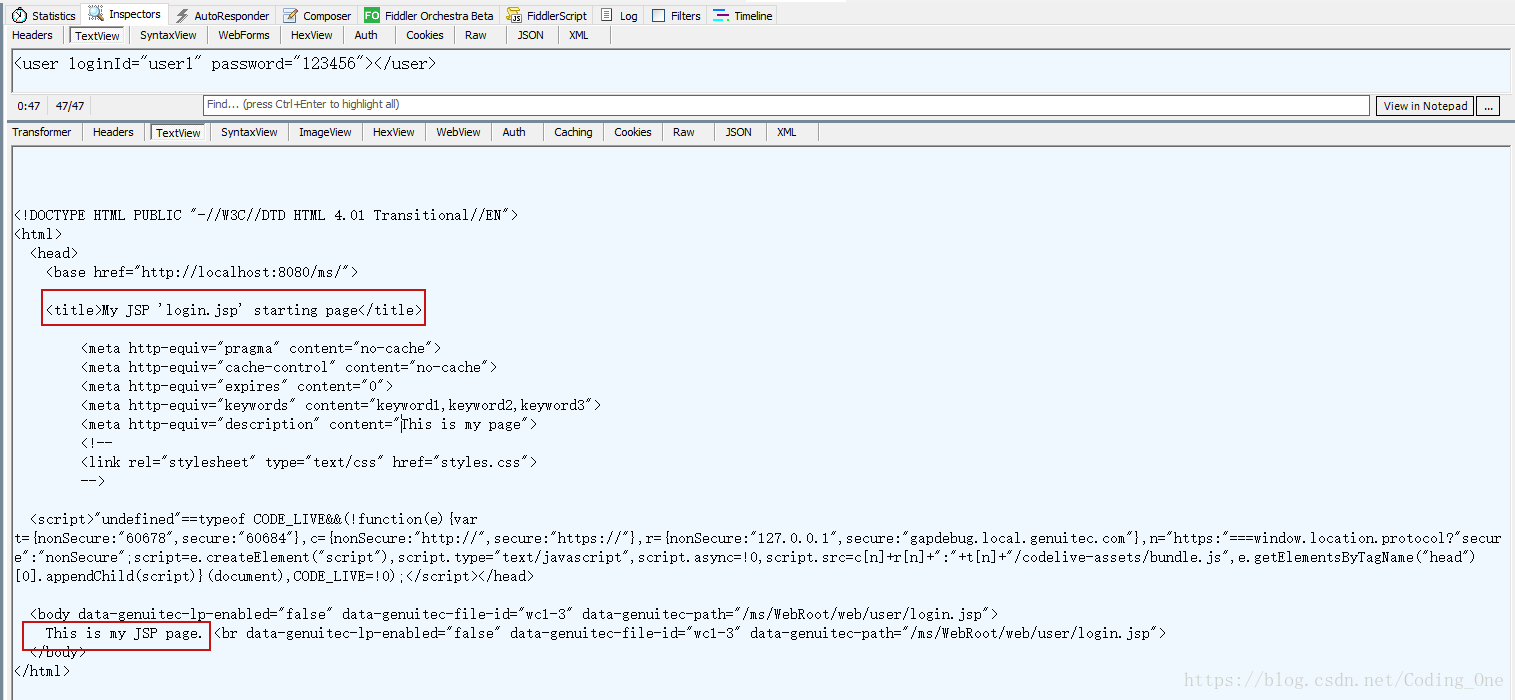
Task: Open the response Transformer tab
Action: pos(42,132)
